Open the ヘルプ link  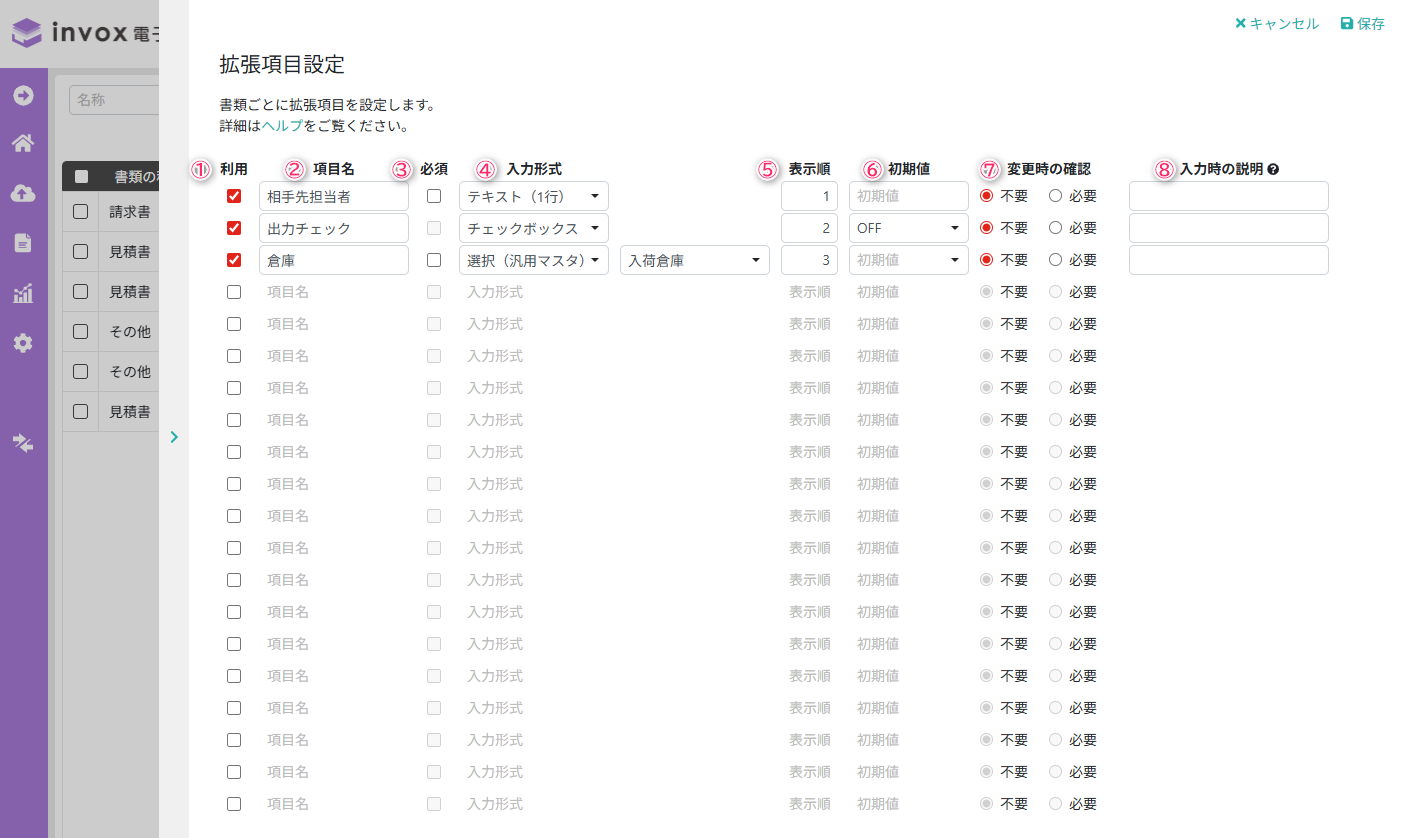point(282,127)
